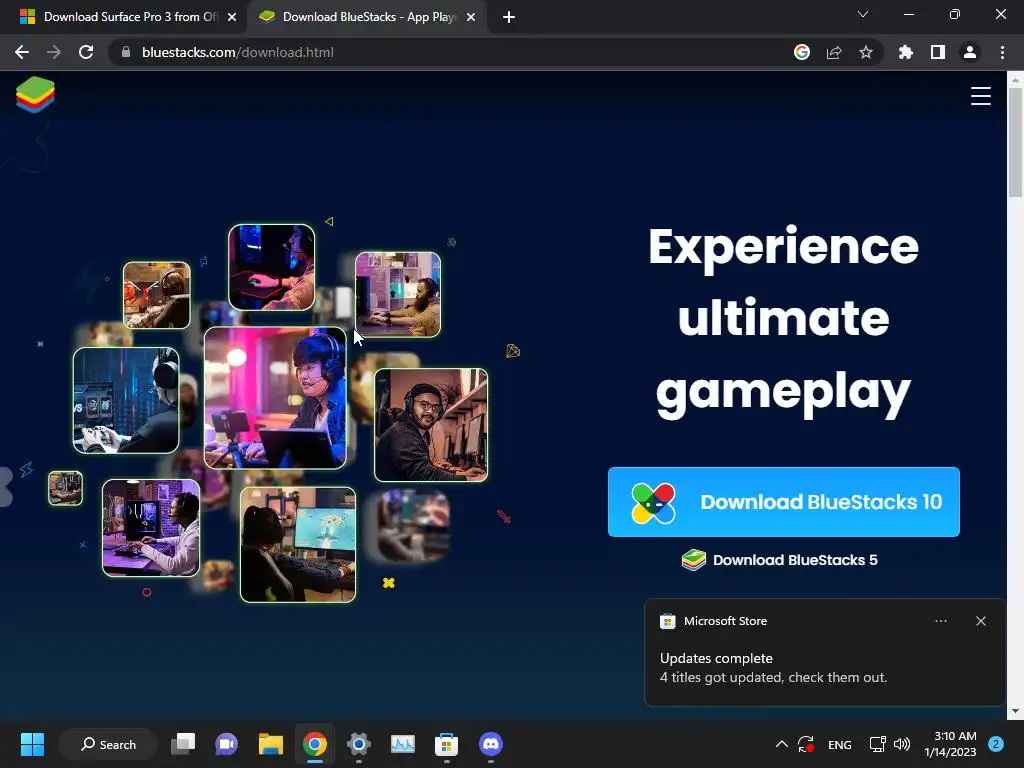Go forward in browser history
Viewport: 1024px width, 768px height.
point(54,52)
